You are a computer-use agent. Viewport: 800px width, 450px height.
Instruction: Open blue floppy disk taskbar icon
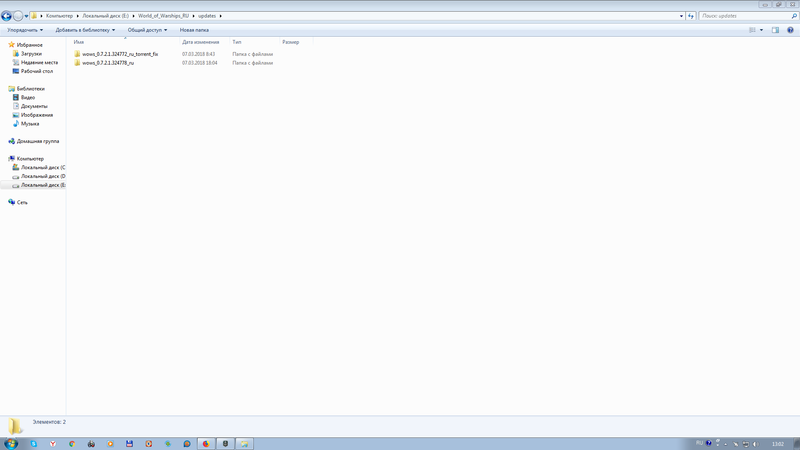click(129, 444)
